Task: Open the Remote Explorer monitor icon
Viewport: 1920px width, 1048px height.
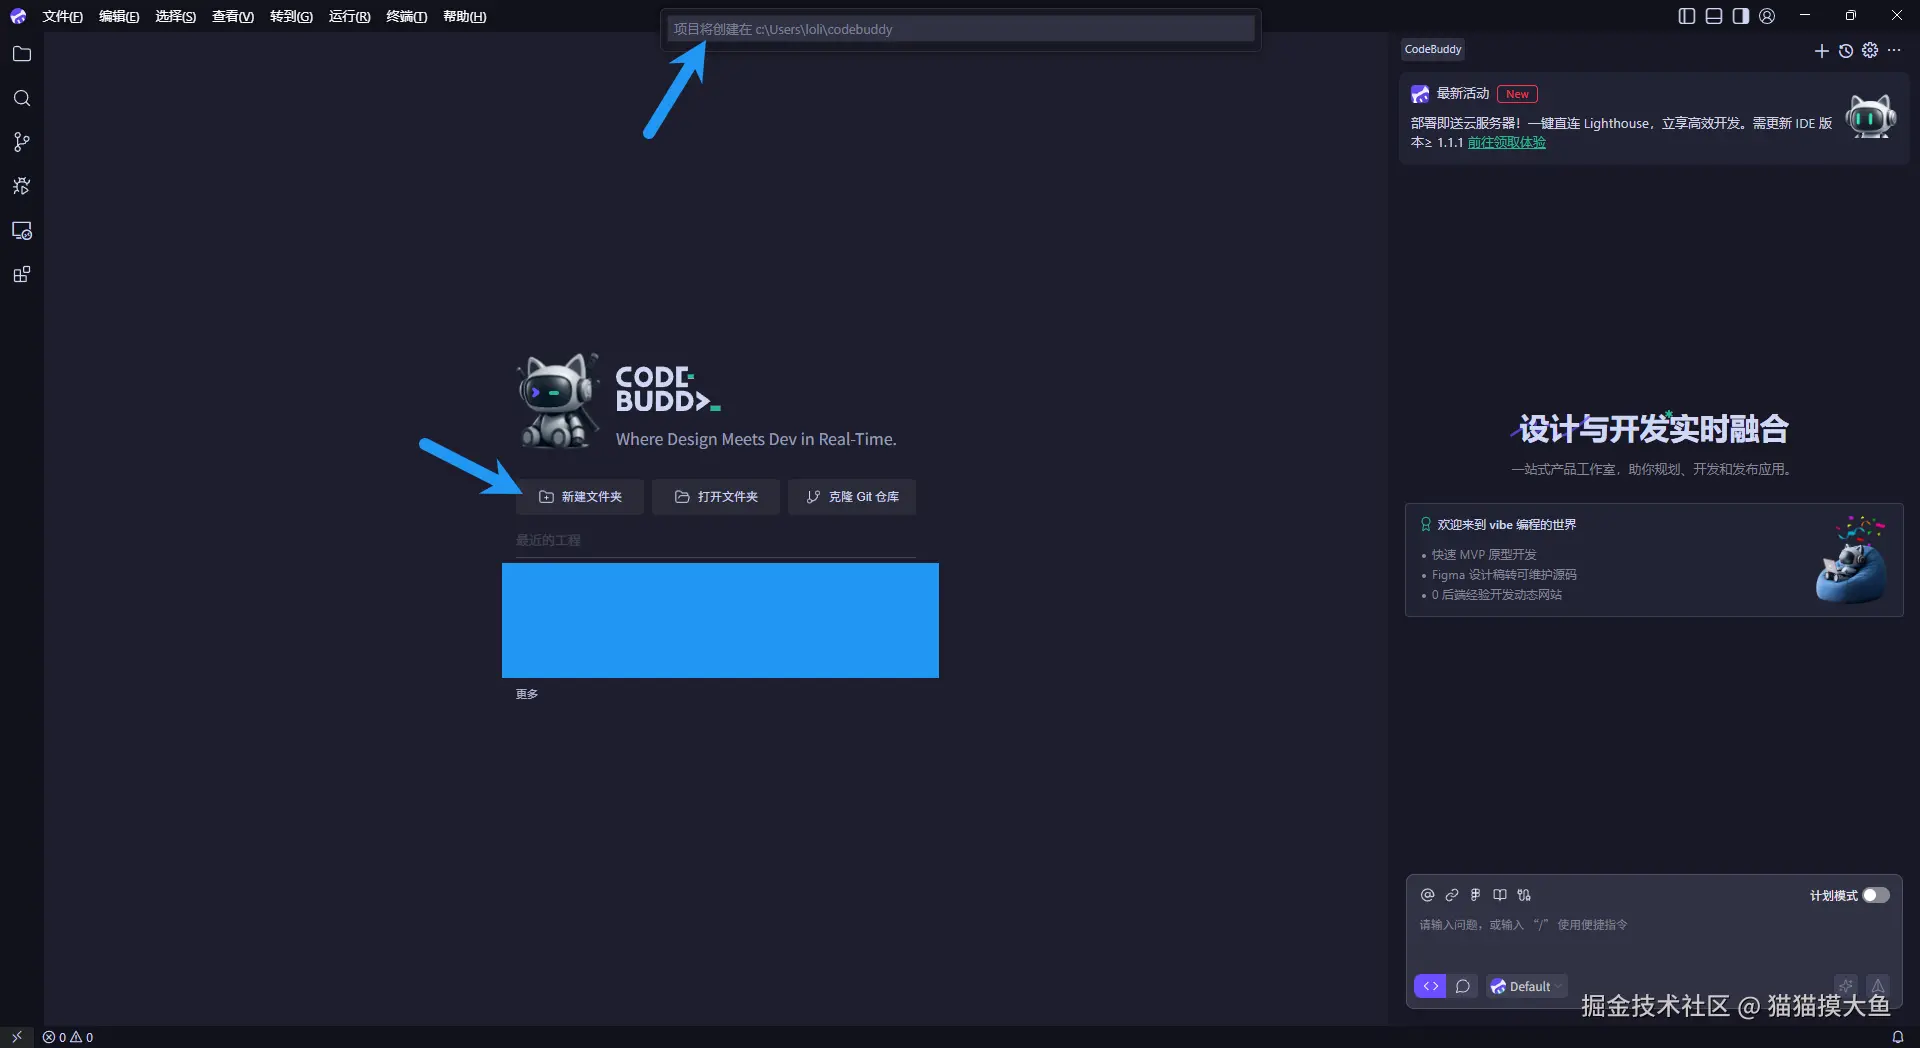Action: tap(21, 231)
